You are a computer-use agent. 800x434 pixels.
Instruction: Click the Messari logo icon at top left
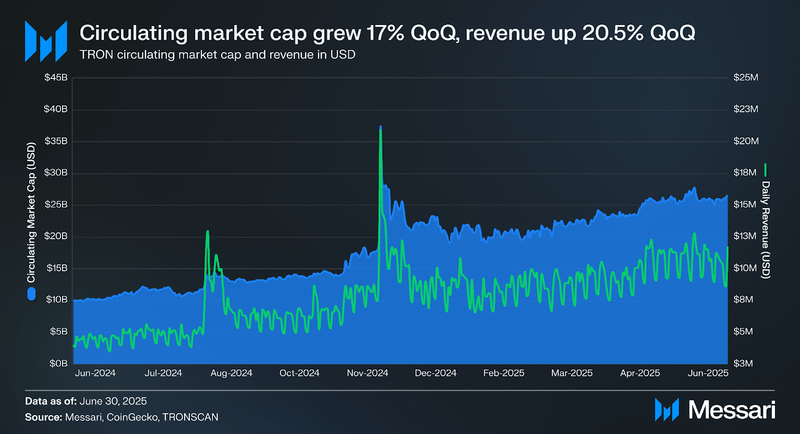(x=46, y=41)
